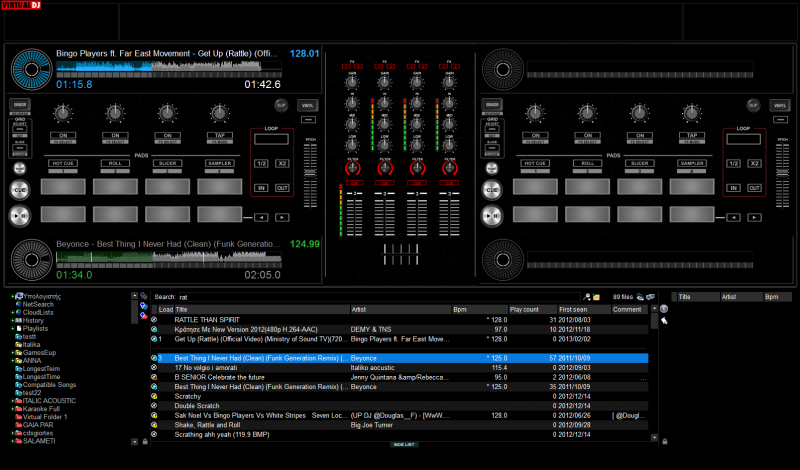The image size is (800, 470).
Task: Click the right deck pitch slider handle
Action: coord(783,174)
